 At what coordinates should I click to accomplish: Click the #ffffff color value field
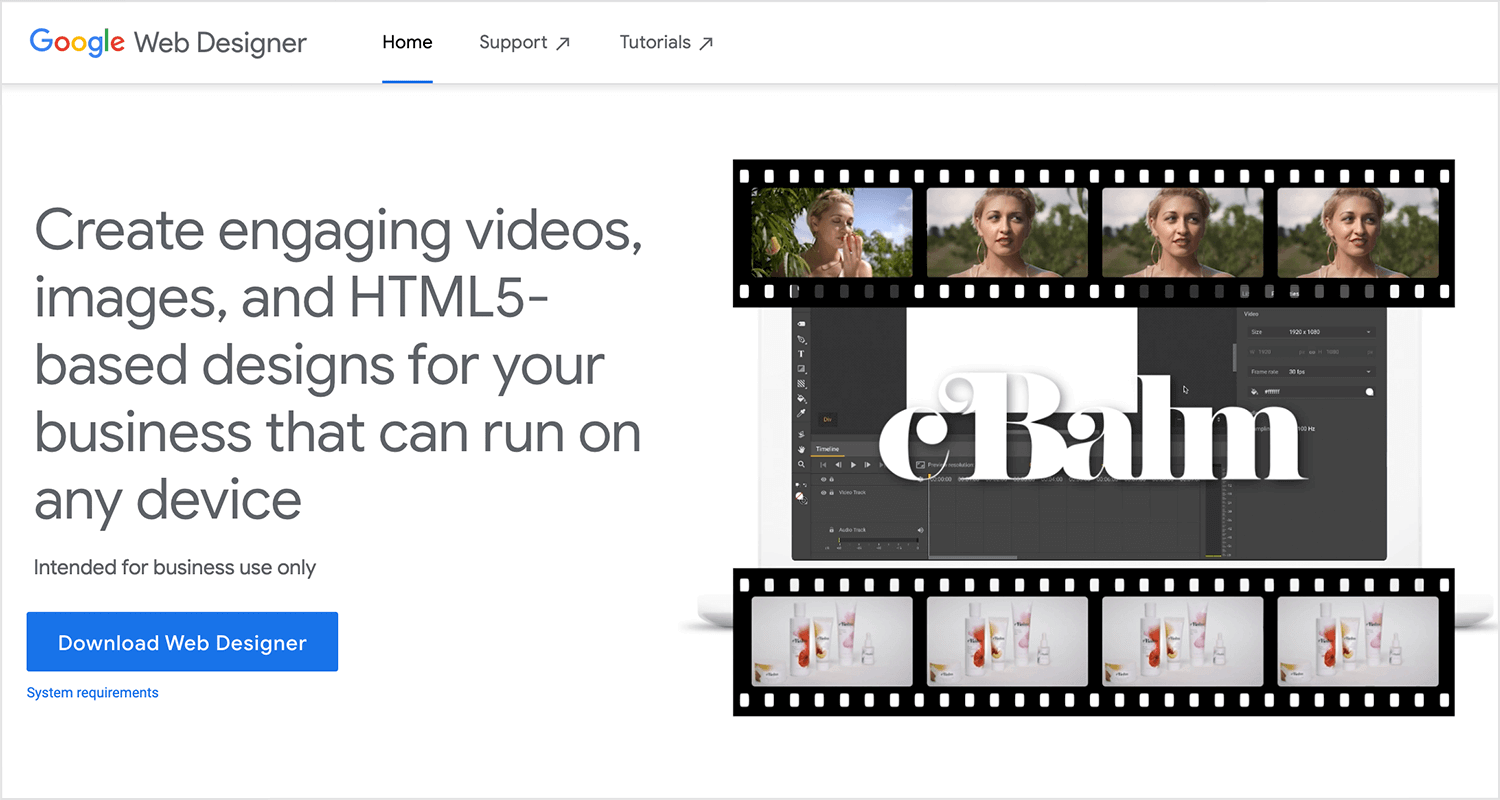click(x=1311, y=392)
